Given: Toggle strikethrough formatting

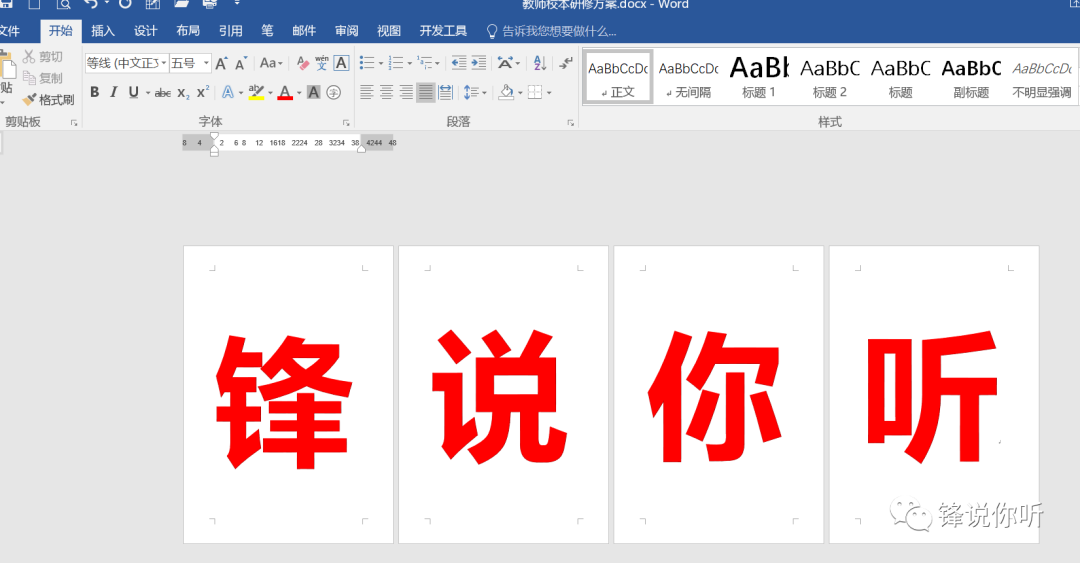Looking at the screenshot, I should 163,92.
